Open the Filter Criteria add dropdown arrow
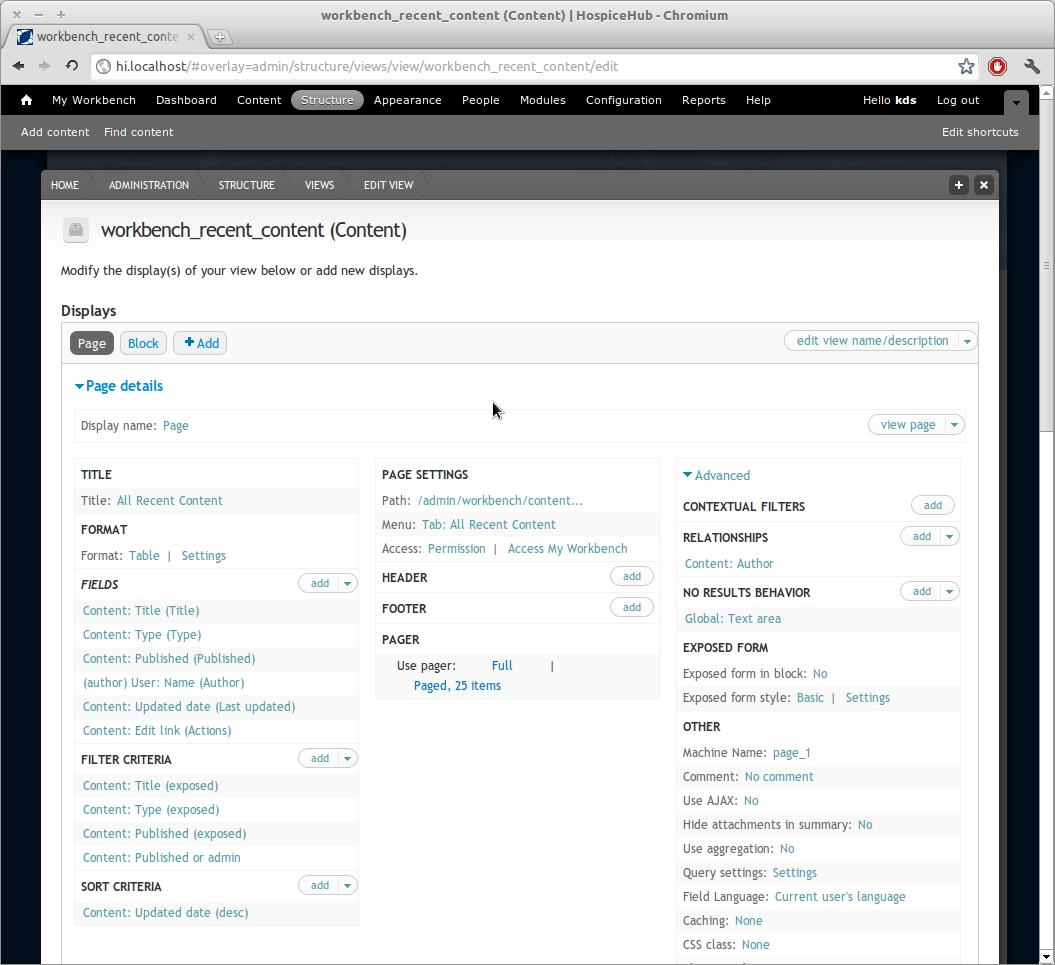 coord(347,758)
